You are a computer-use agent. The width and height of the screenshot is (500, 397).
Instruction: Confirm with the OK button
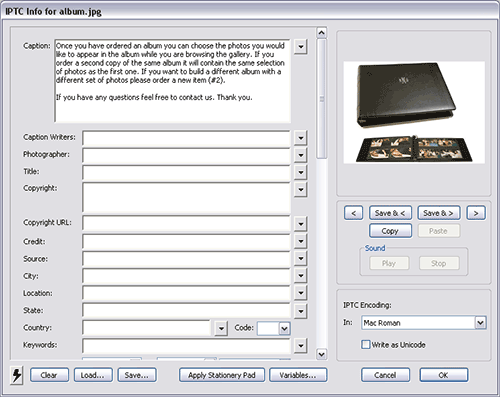point(444,375)
